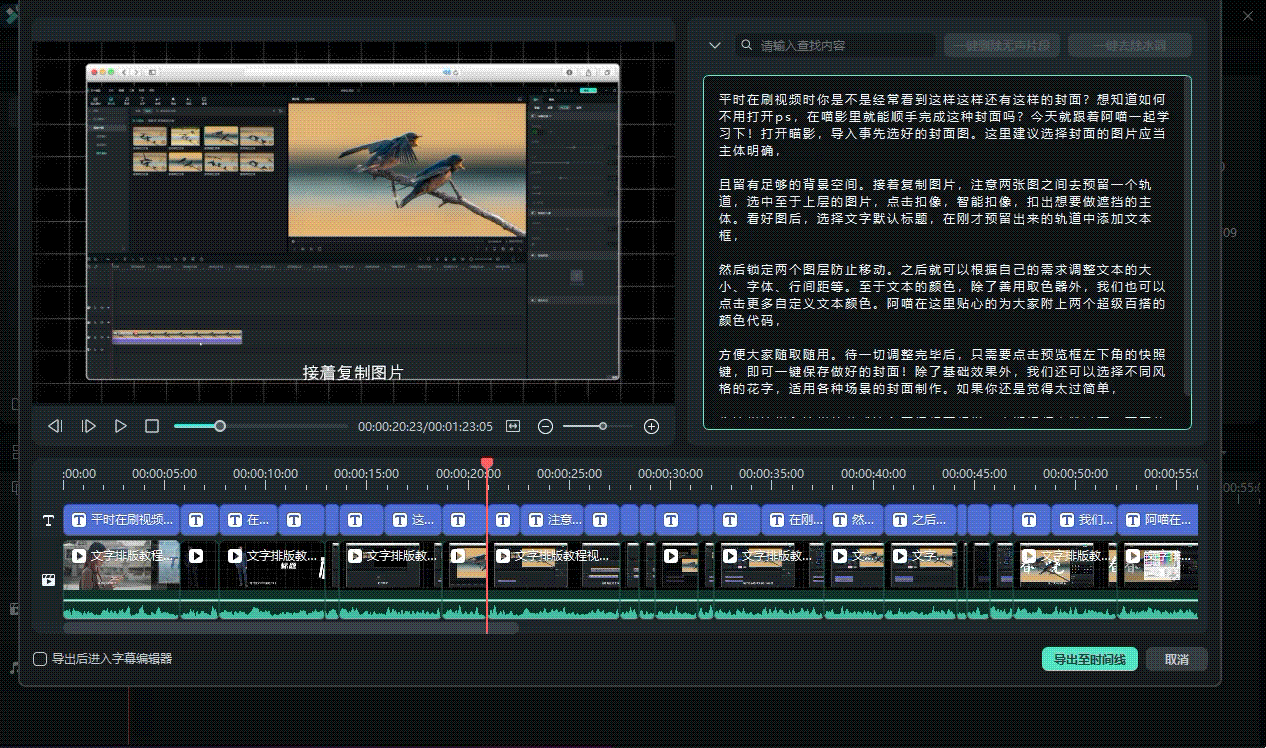1266x748 pixels.
Task: Click the 请输入查找内容 search field
Action: click(840, 45)
